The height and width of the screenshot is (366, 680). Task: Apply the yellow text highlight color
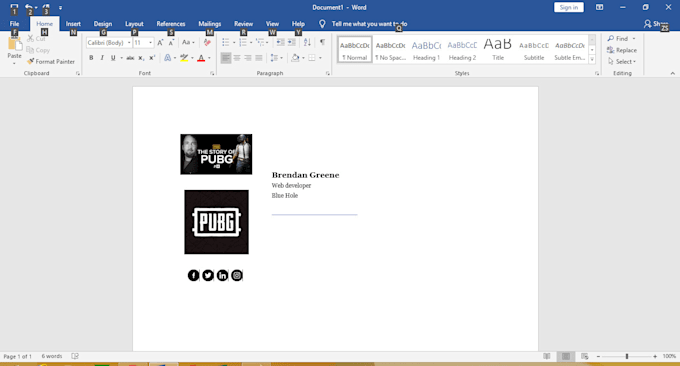click(x=184, y=58)
